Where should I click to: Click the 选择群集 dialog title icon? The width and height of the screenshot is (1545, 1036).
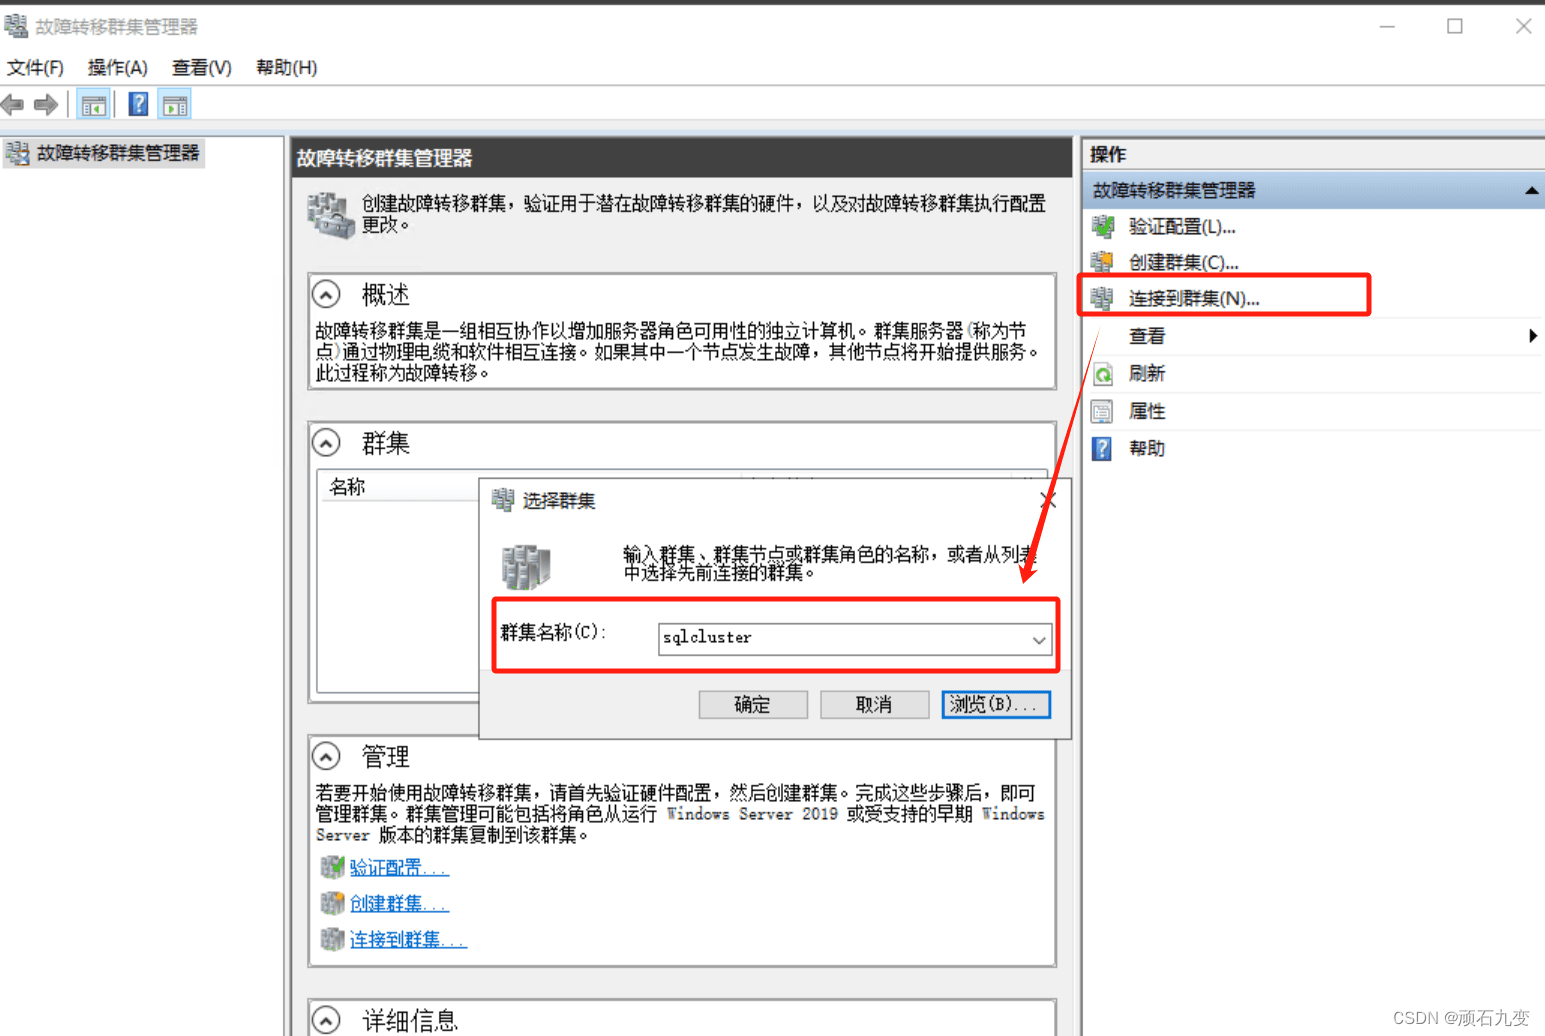(x=503, y=500)
